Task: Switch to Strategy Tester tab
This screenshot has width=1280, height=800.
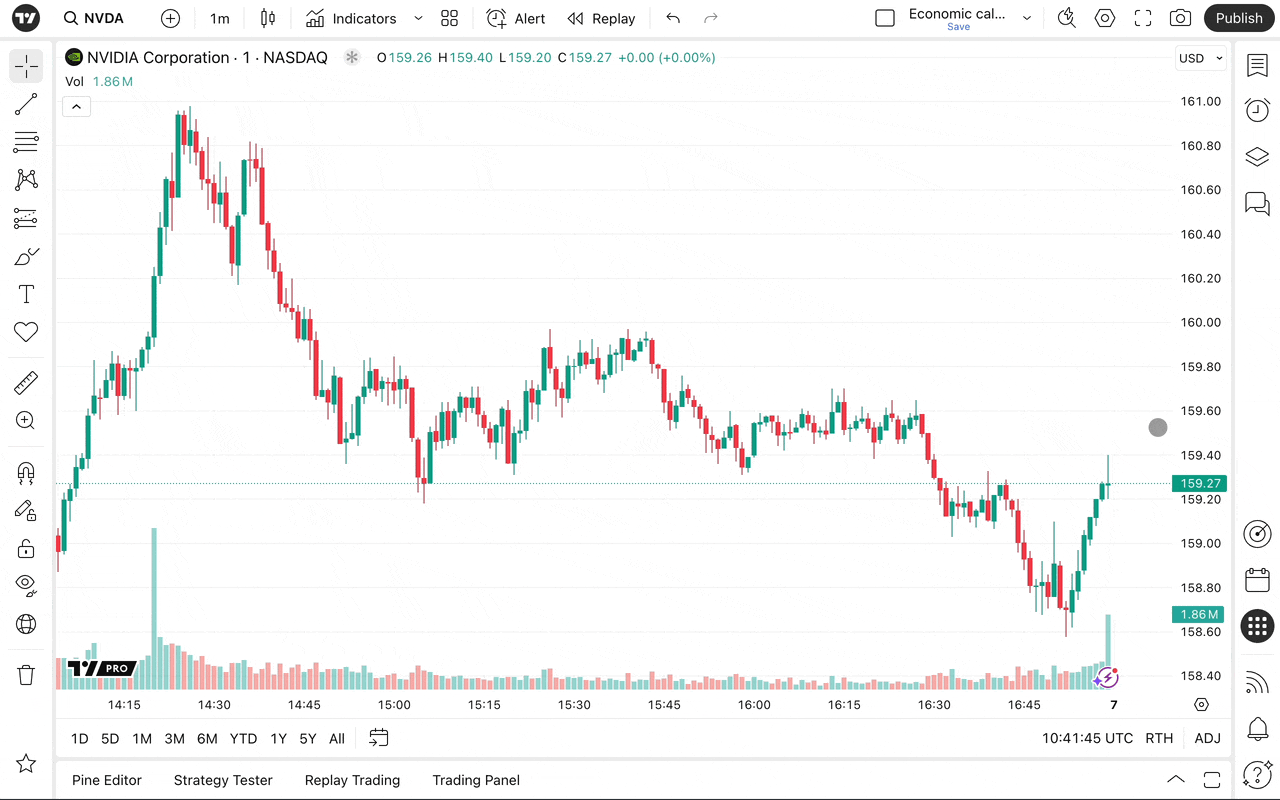Action: point(223,780)
